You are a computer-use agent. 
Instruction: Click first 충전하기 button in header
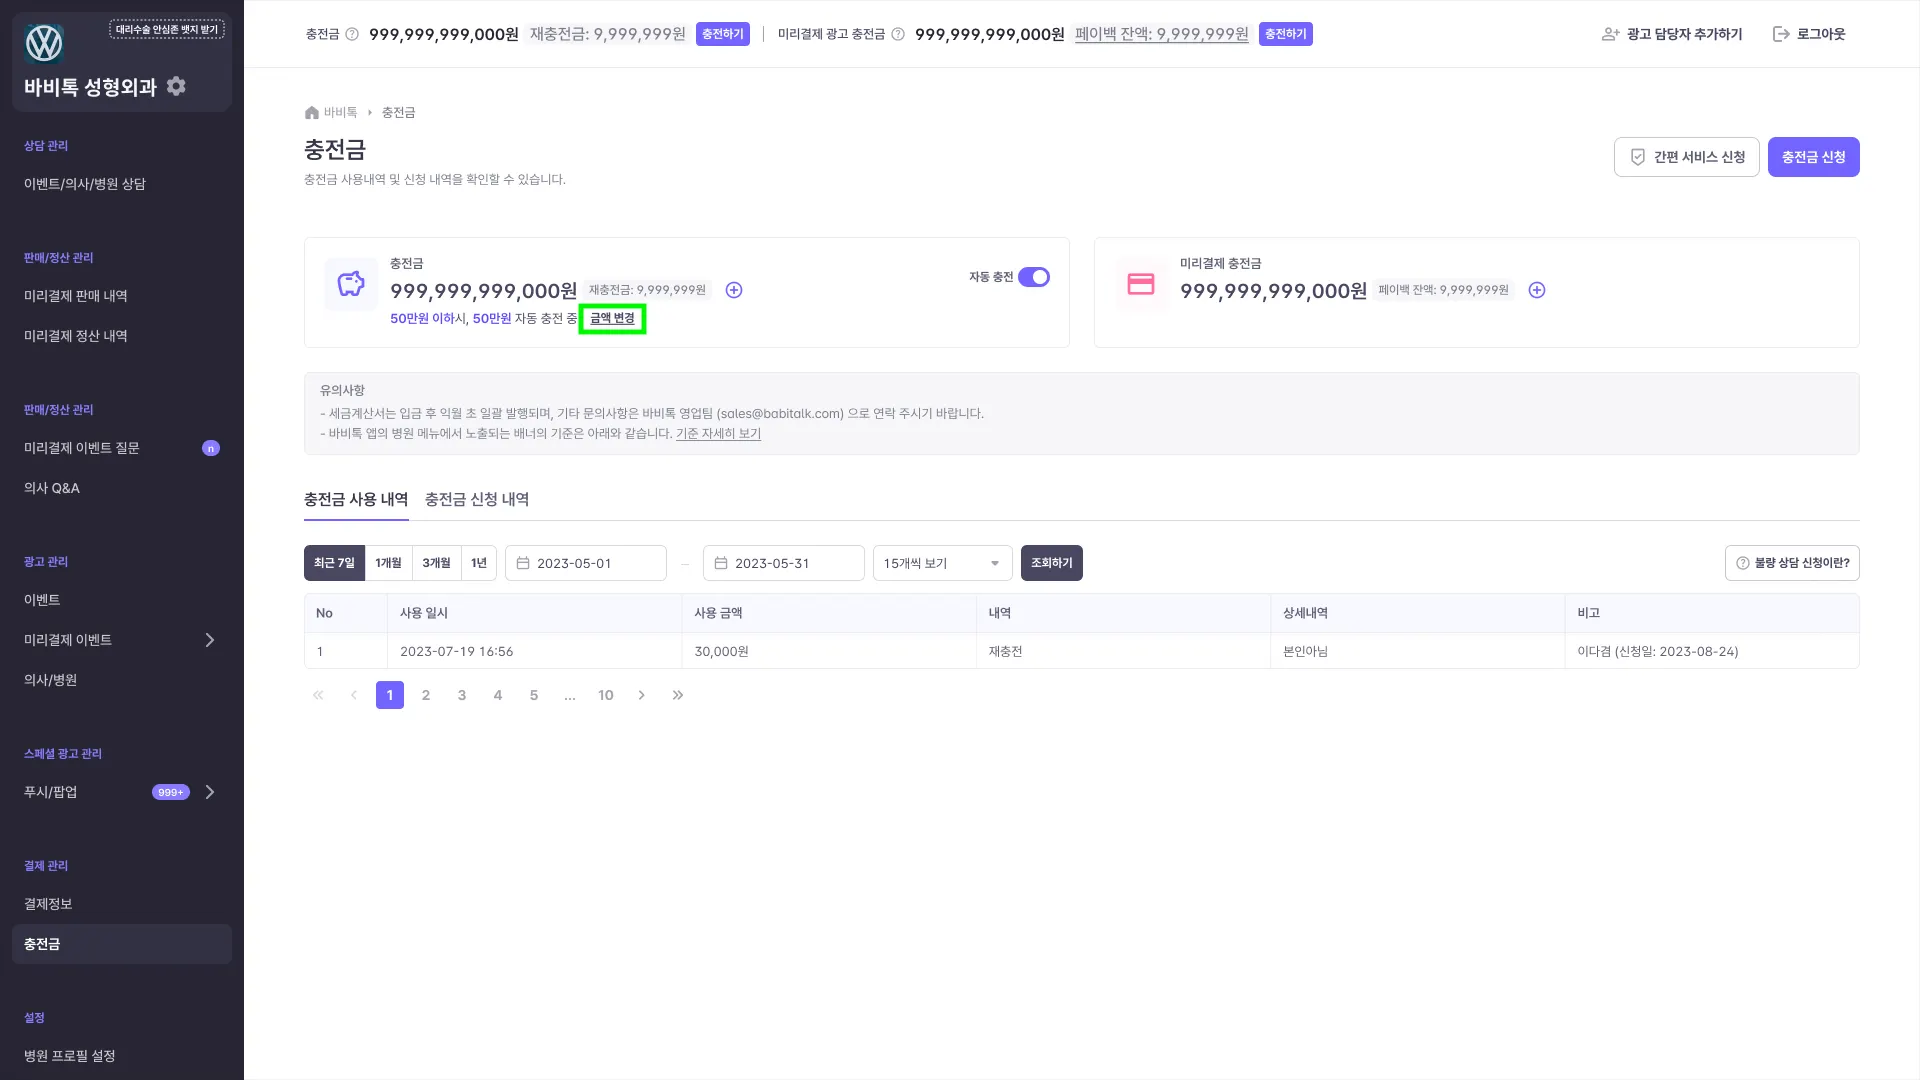click(723, 34)
